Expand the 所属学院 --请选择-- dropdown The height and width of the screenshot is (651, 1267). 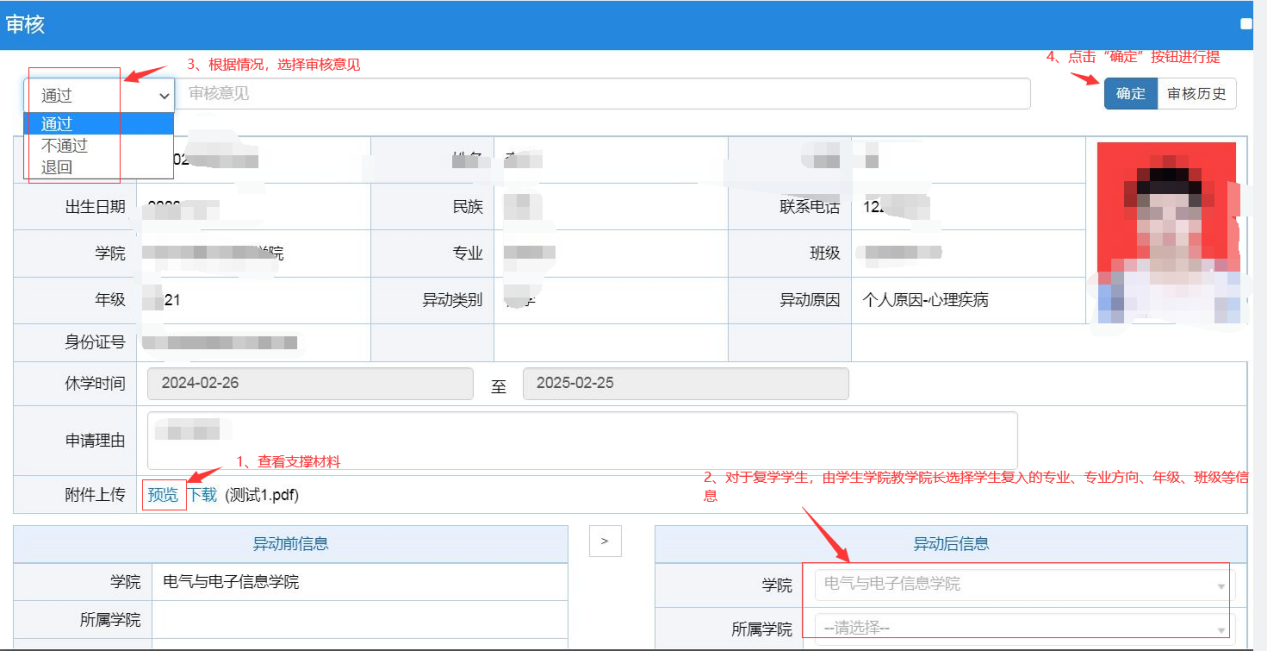1024,629
